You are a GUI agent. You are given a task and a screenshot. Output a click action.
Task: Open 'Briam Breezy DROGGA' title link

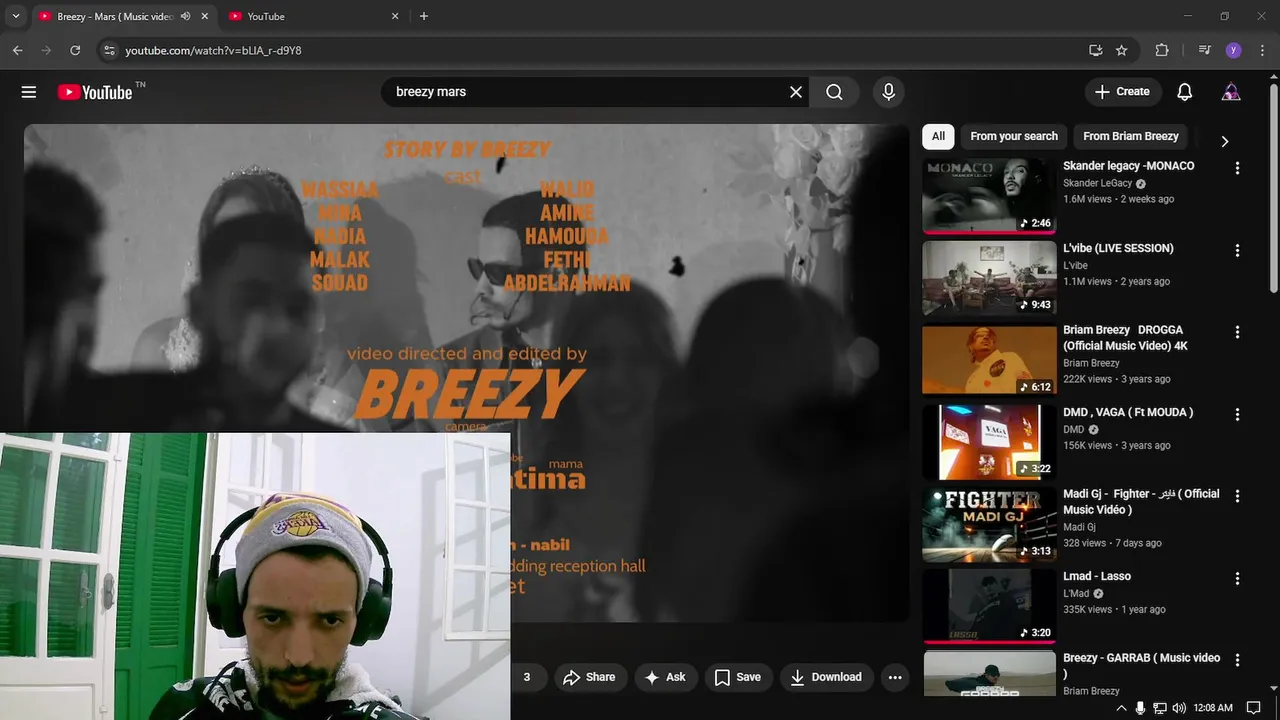(1125, 338)
